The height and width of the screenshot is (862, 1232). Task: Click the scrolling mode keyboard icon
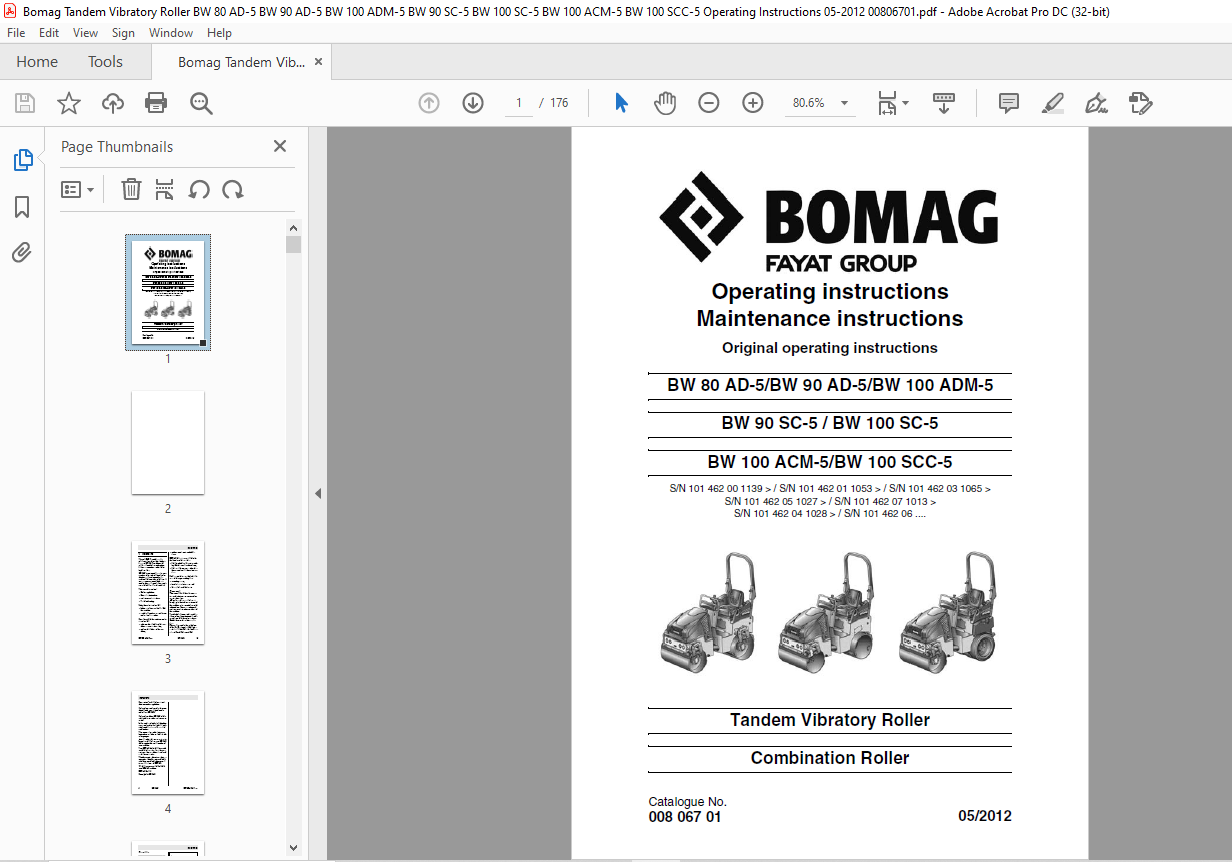[x=944, y=103]
